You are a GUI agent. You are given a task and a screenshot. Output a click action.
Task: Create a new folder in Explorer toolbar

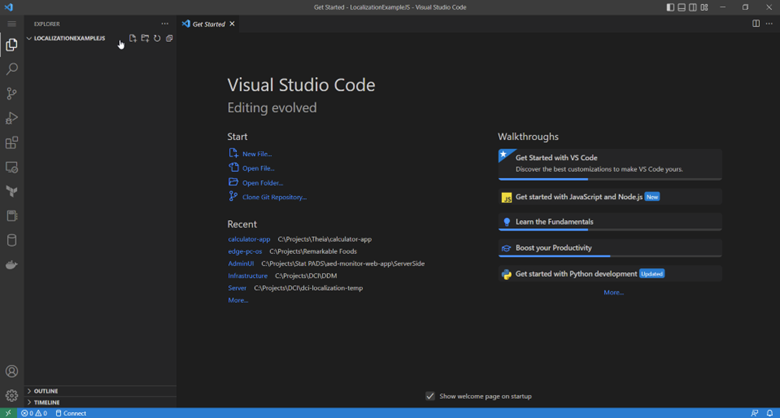(145, 38)
